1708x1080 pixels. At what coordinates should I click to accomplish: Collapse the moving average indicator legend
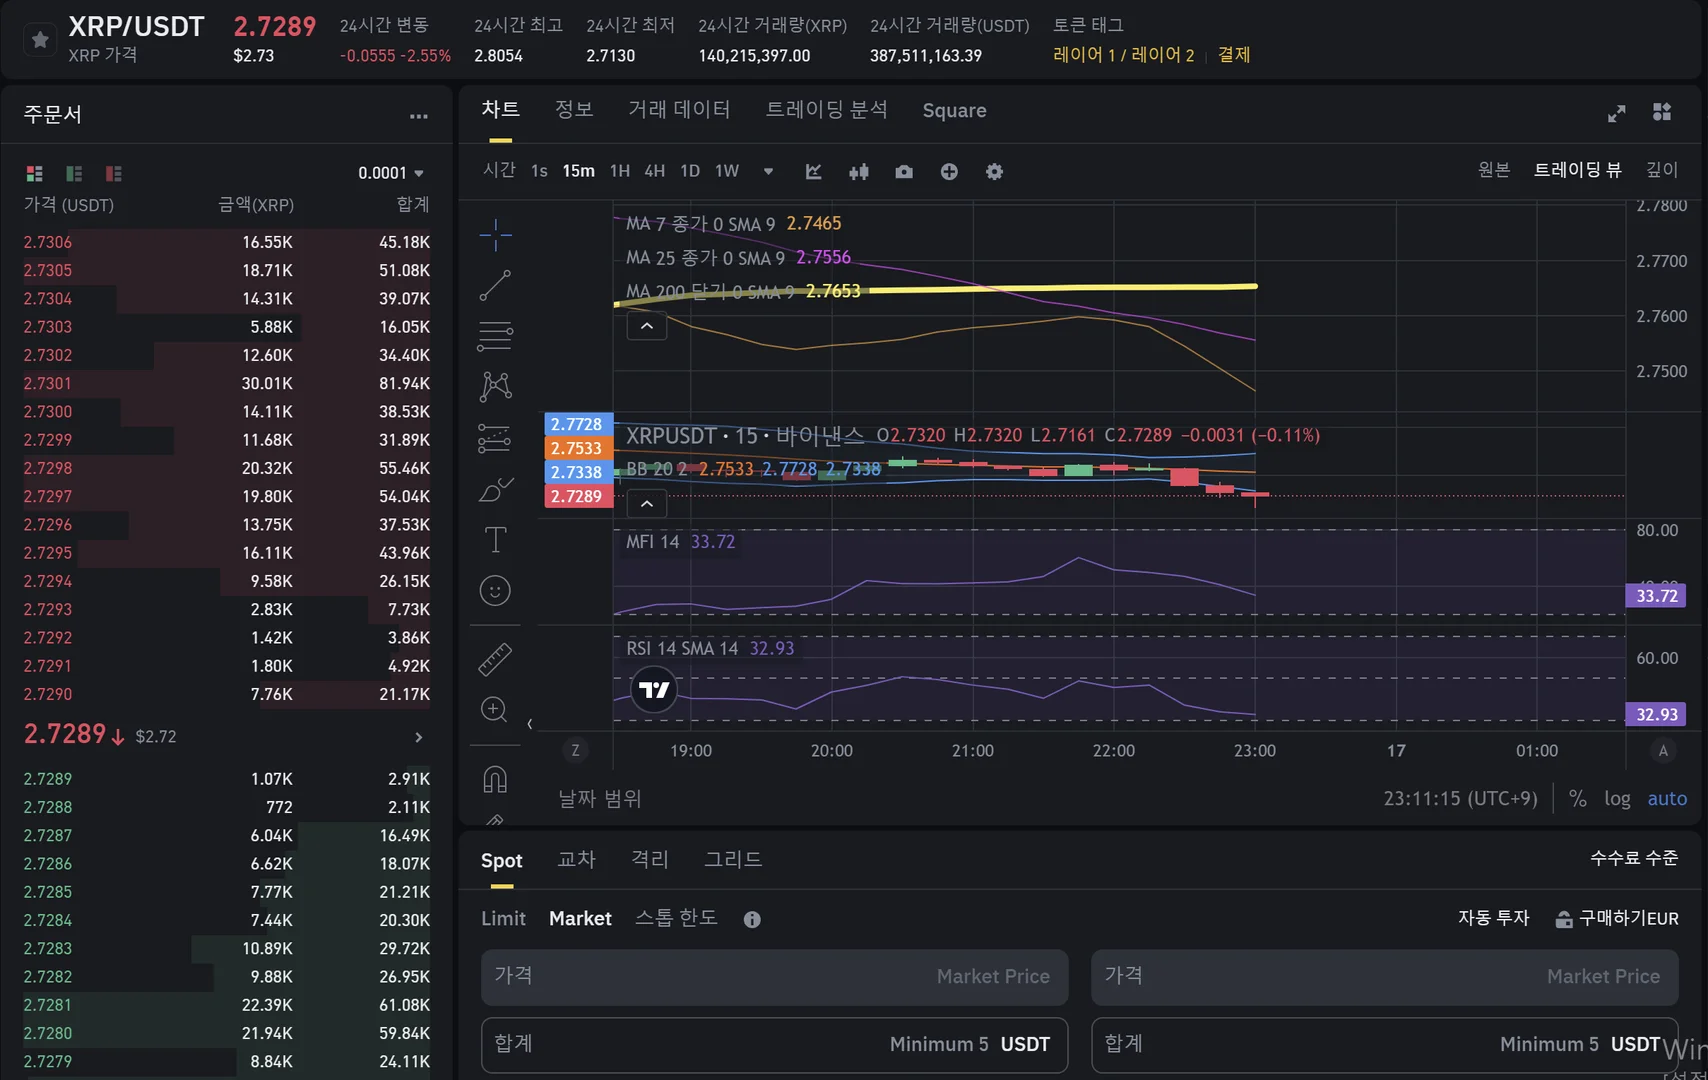(647, 326)
